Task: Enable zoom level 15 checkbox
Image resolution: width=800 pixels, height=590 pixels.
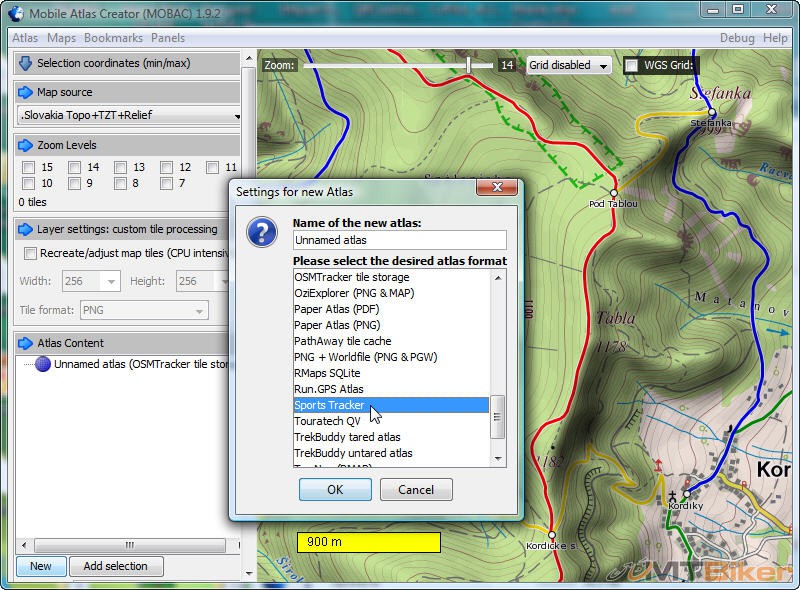Action: (x=29, y=168)
